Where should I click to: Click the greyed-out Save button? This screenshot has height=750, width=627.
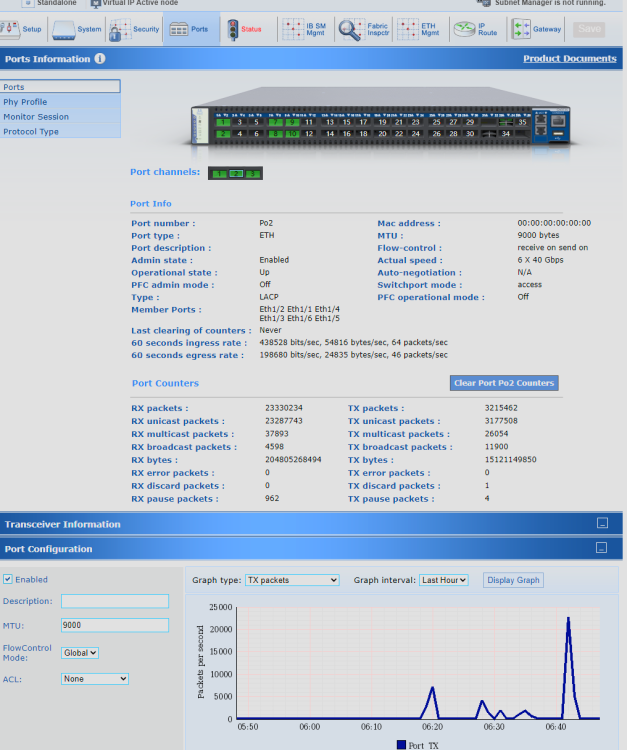point(589,29)
